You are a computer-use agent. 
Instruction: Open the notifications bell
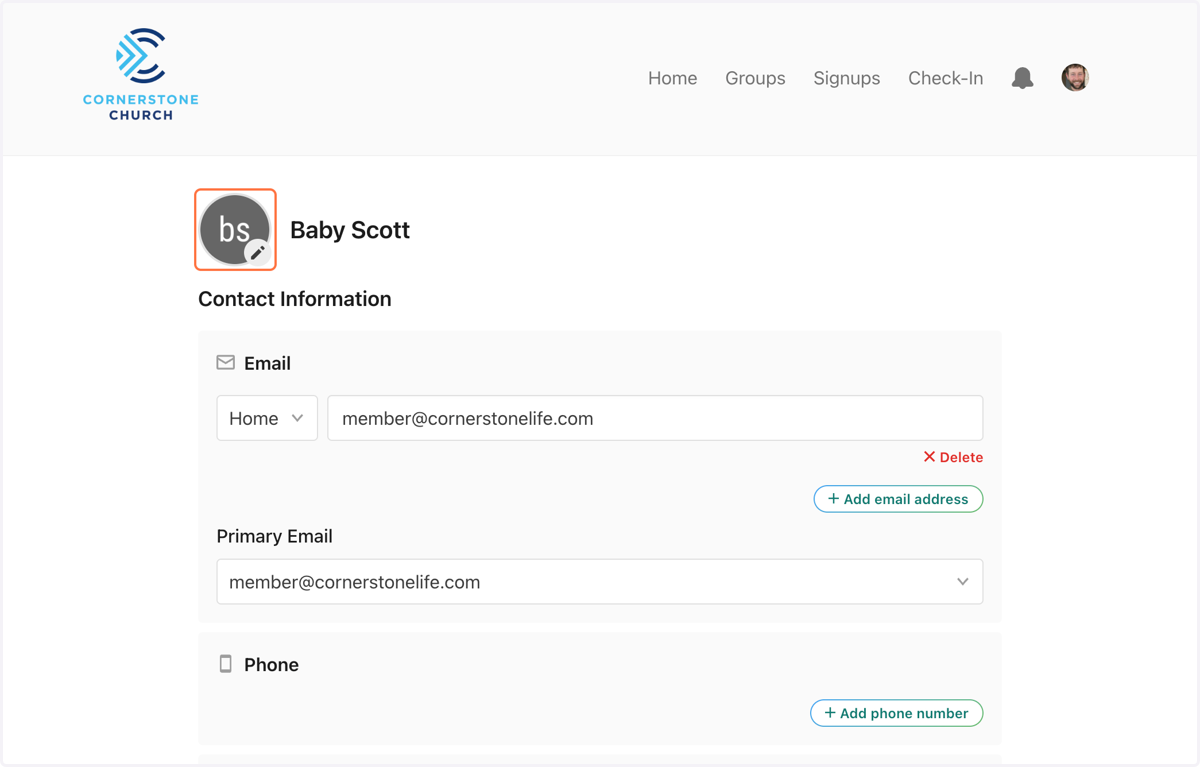tap(1022, 78)
